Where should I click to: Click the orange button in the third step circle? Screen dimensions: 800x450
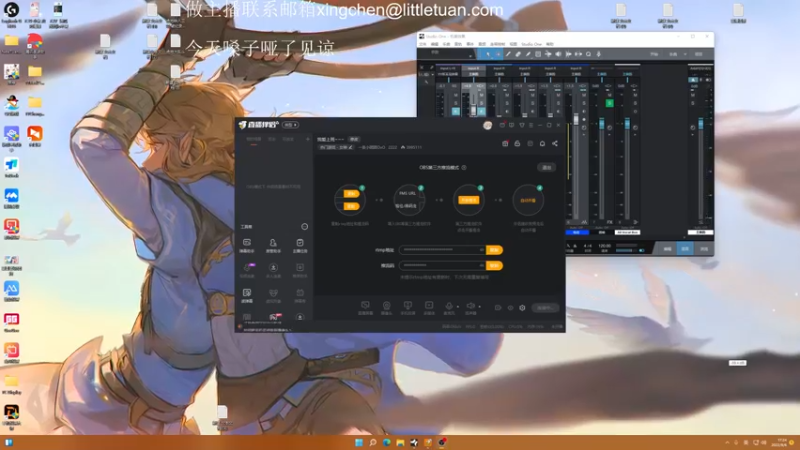(468, 200)
